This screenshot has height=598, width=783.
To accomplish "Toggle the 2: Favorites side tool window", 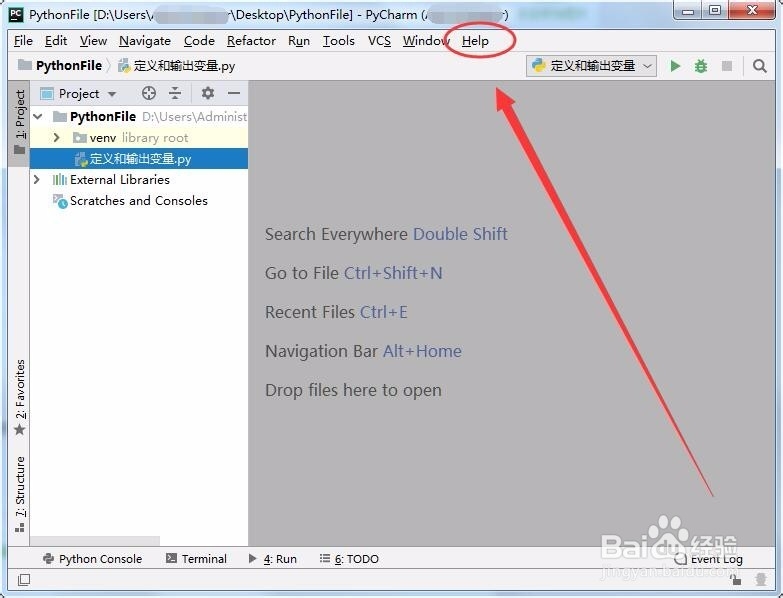I will pyautogui.click(x=19, y=397).
